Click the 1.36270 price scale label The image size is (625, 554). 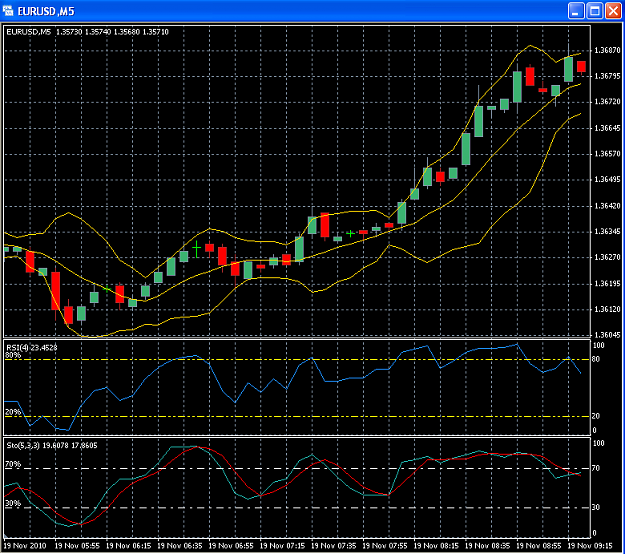tap(607, 257)
